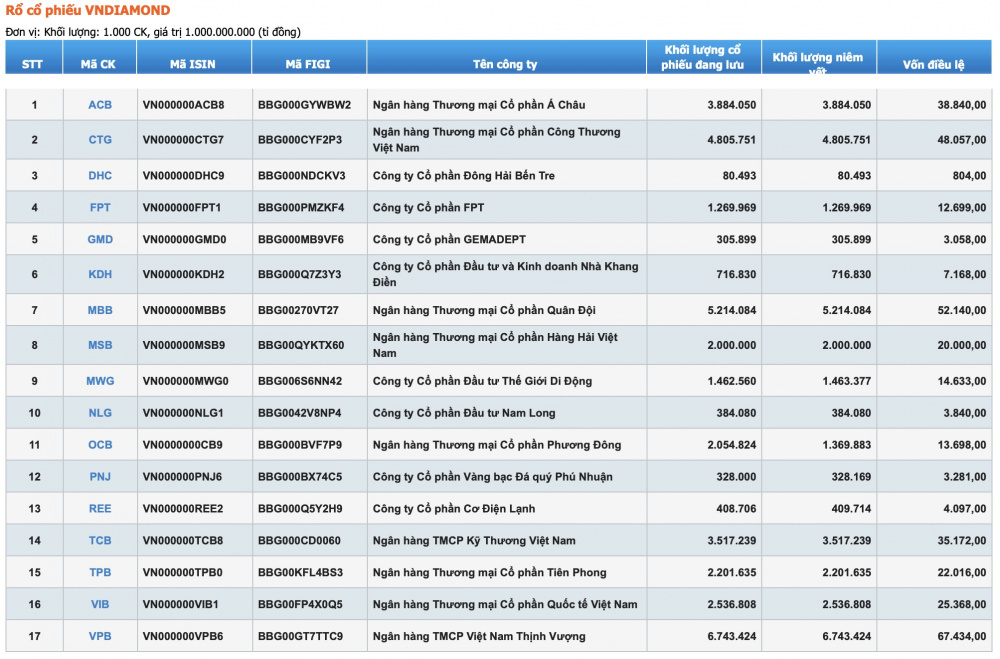Select outstanding volume value 2.054.824

[x=732, y=445]
